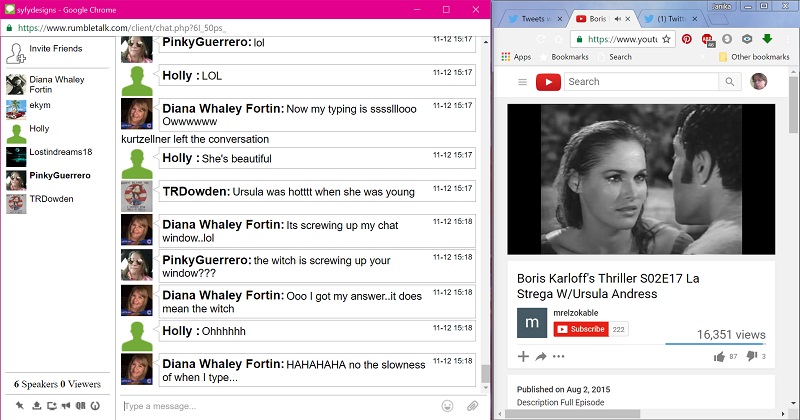Click the rumbletalk chat address URL
Viewport: 800px width, 420px height.
tap(121, 28)
